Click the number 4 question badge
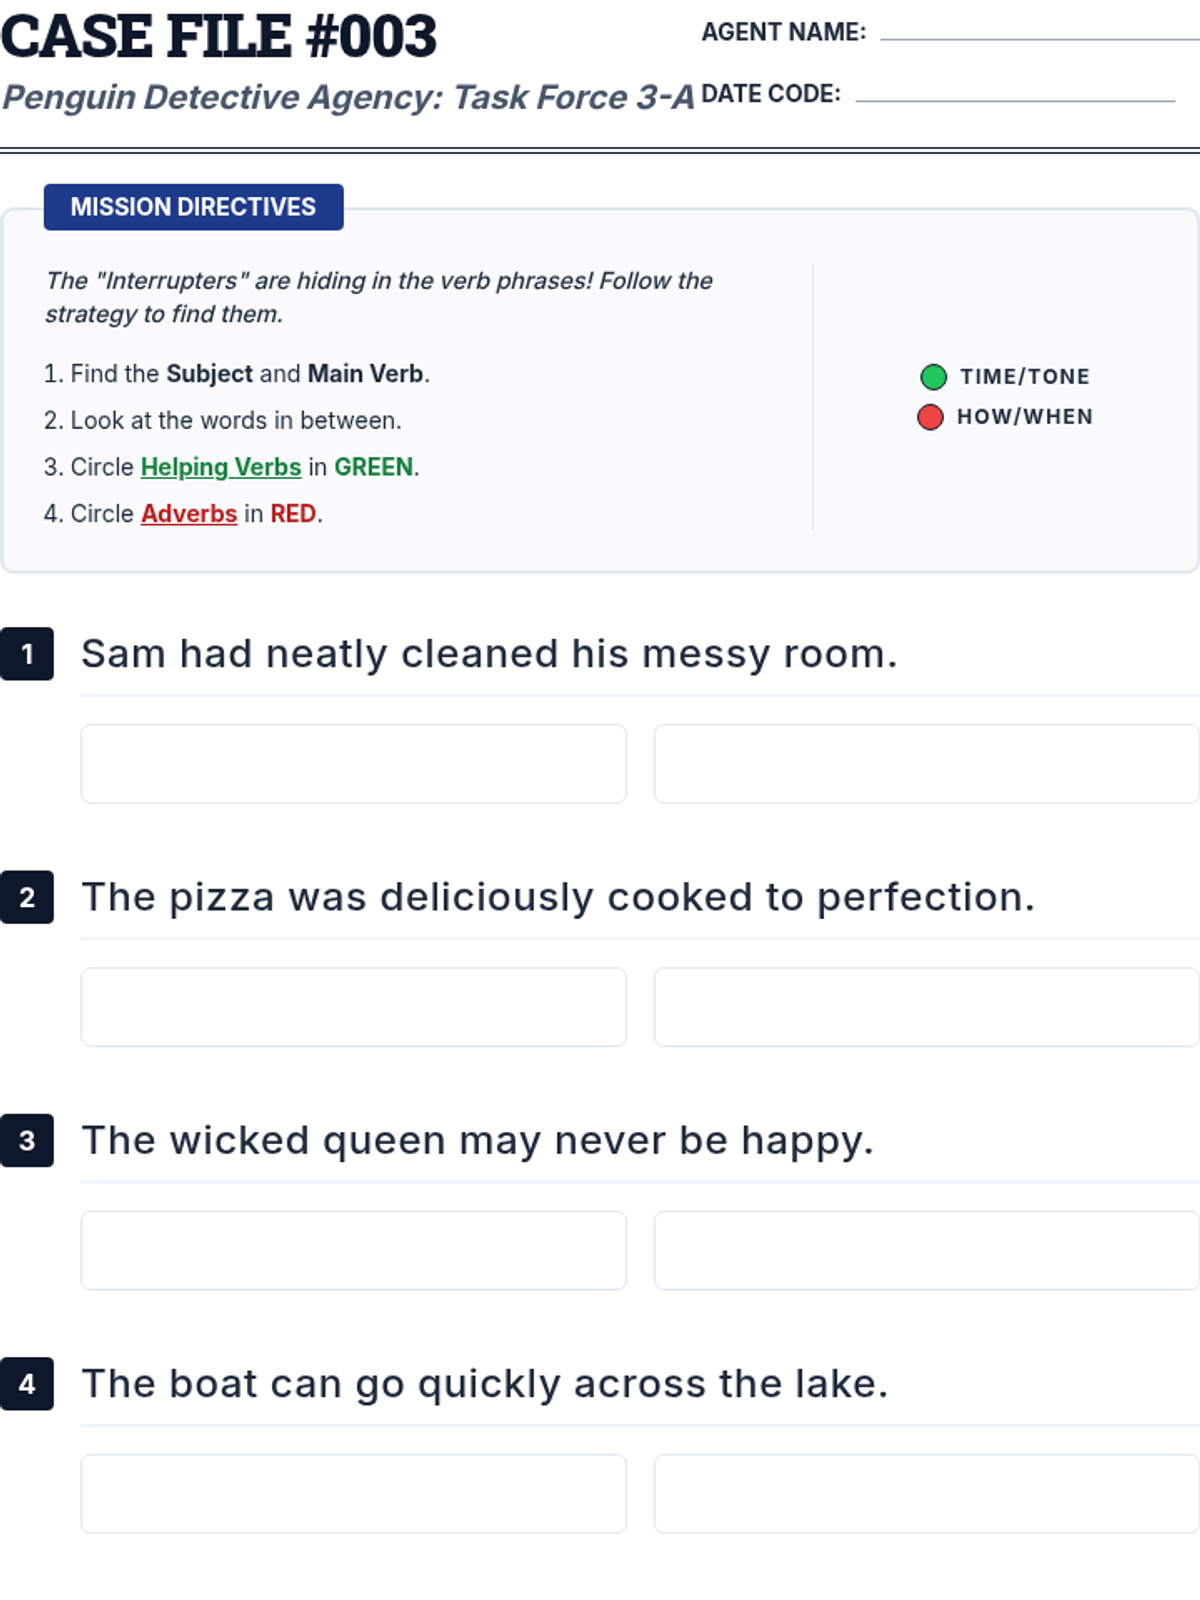The image size is (1200, 1600). point(27,1384)
